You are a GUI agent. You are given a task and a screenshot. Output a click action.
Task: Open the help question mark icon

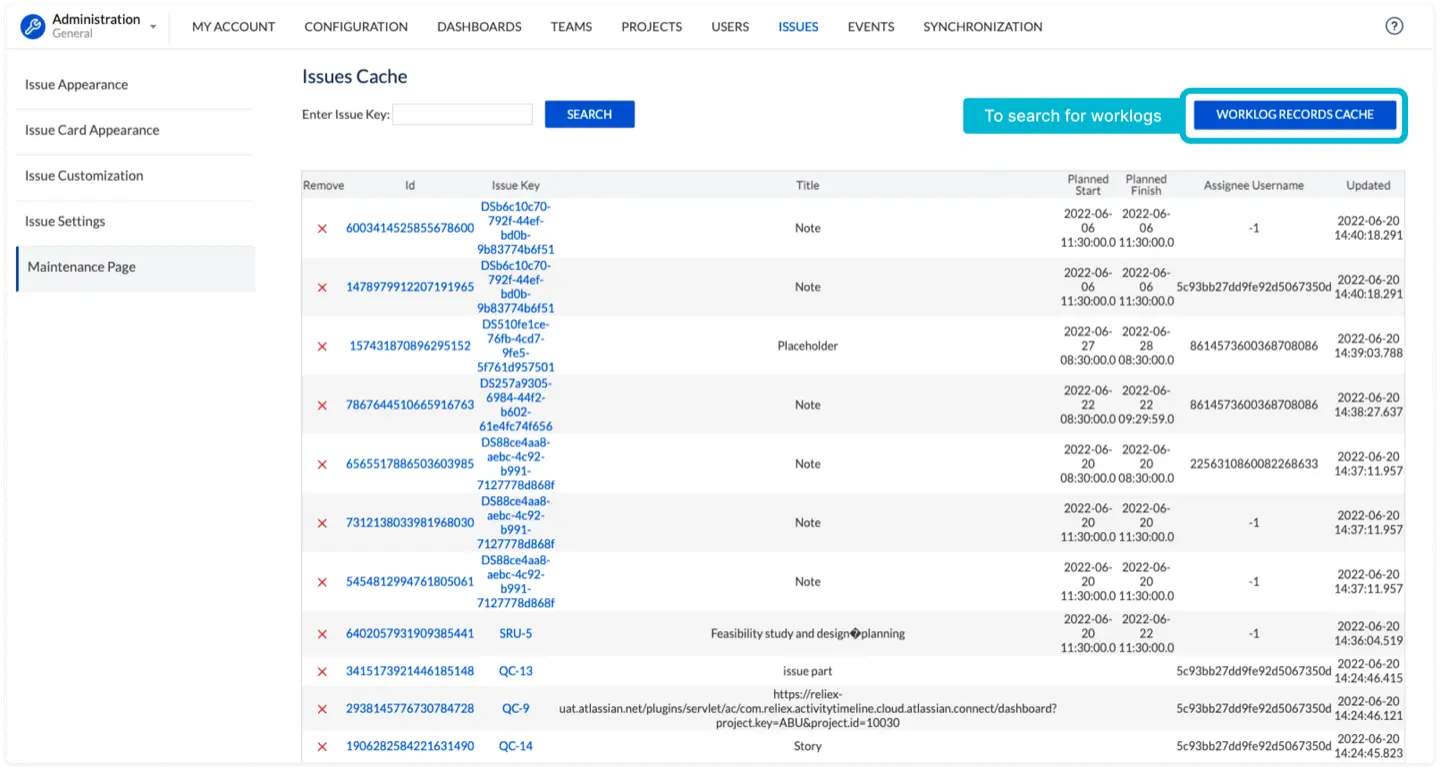(1394, 27)
